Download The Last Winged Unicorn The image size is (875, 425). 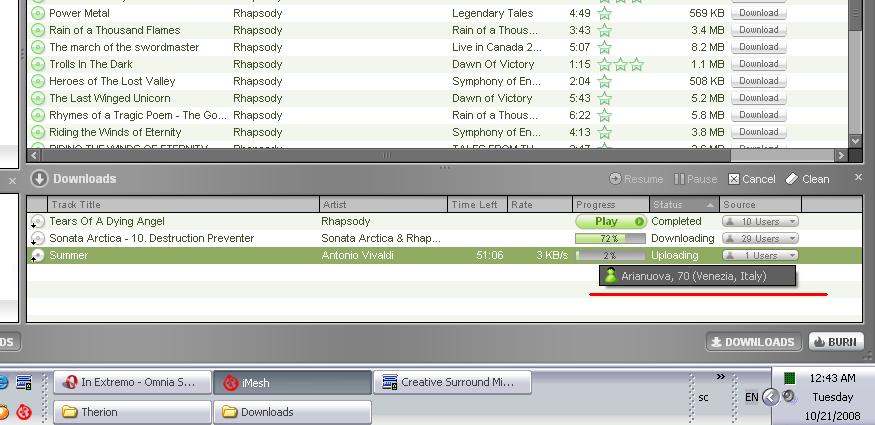(x=758, y=98)
